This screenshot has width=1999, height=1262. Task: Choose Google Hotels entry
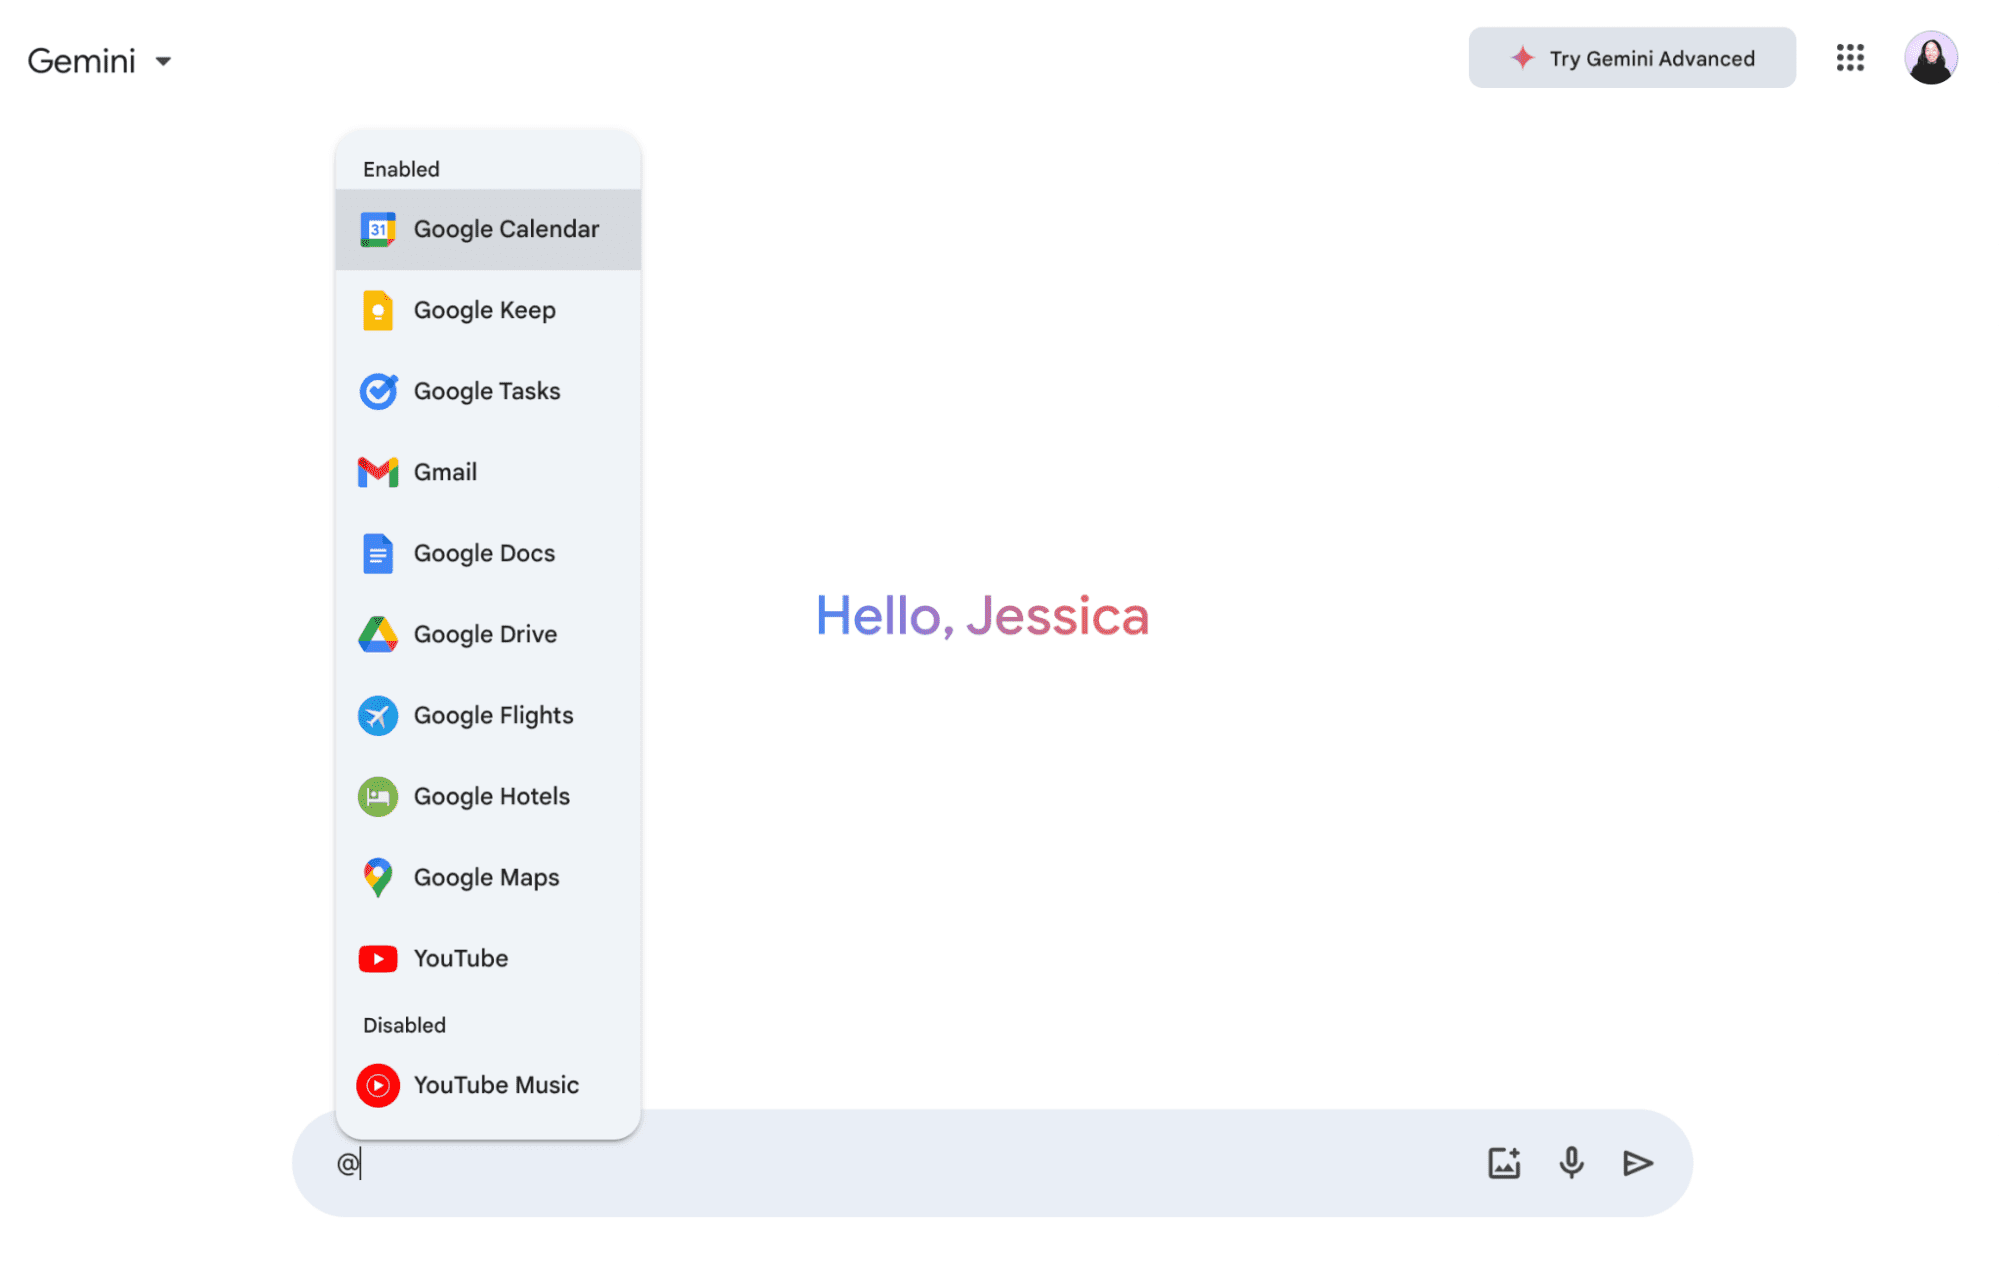(x=488, y=796)
